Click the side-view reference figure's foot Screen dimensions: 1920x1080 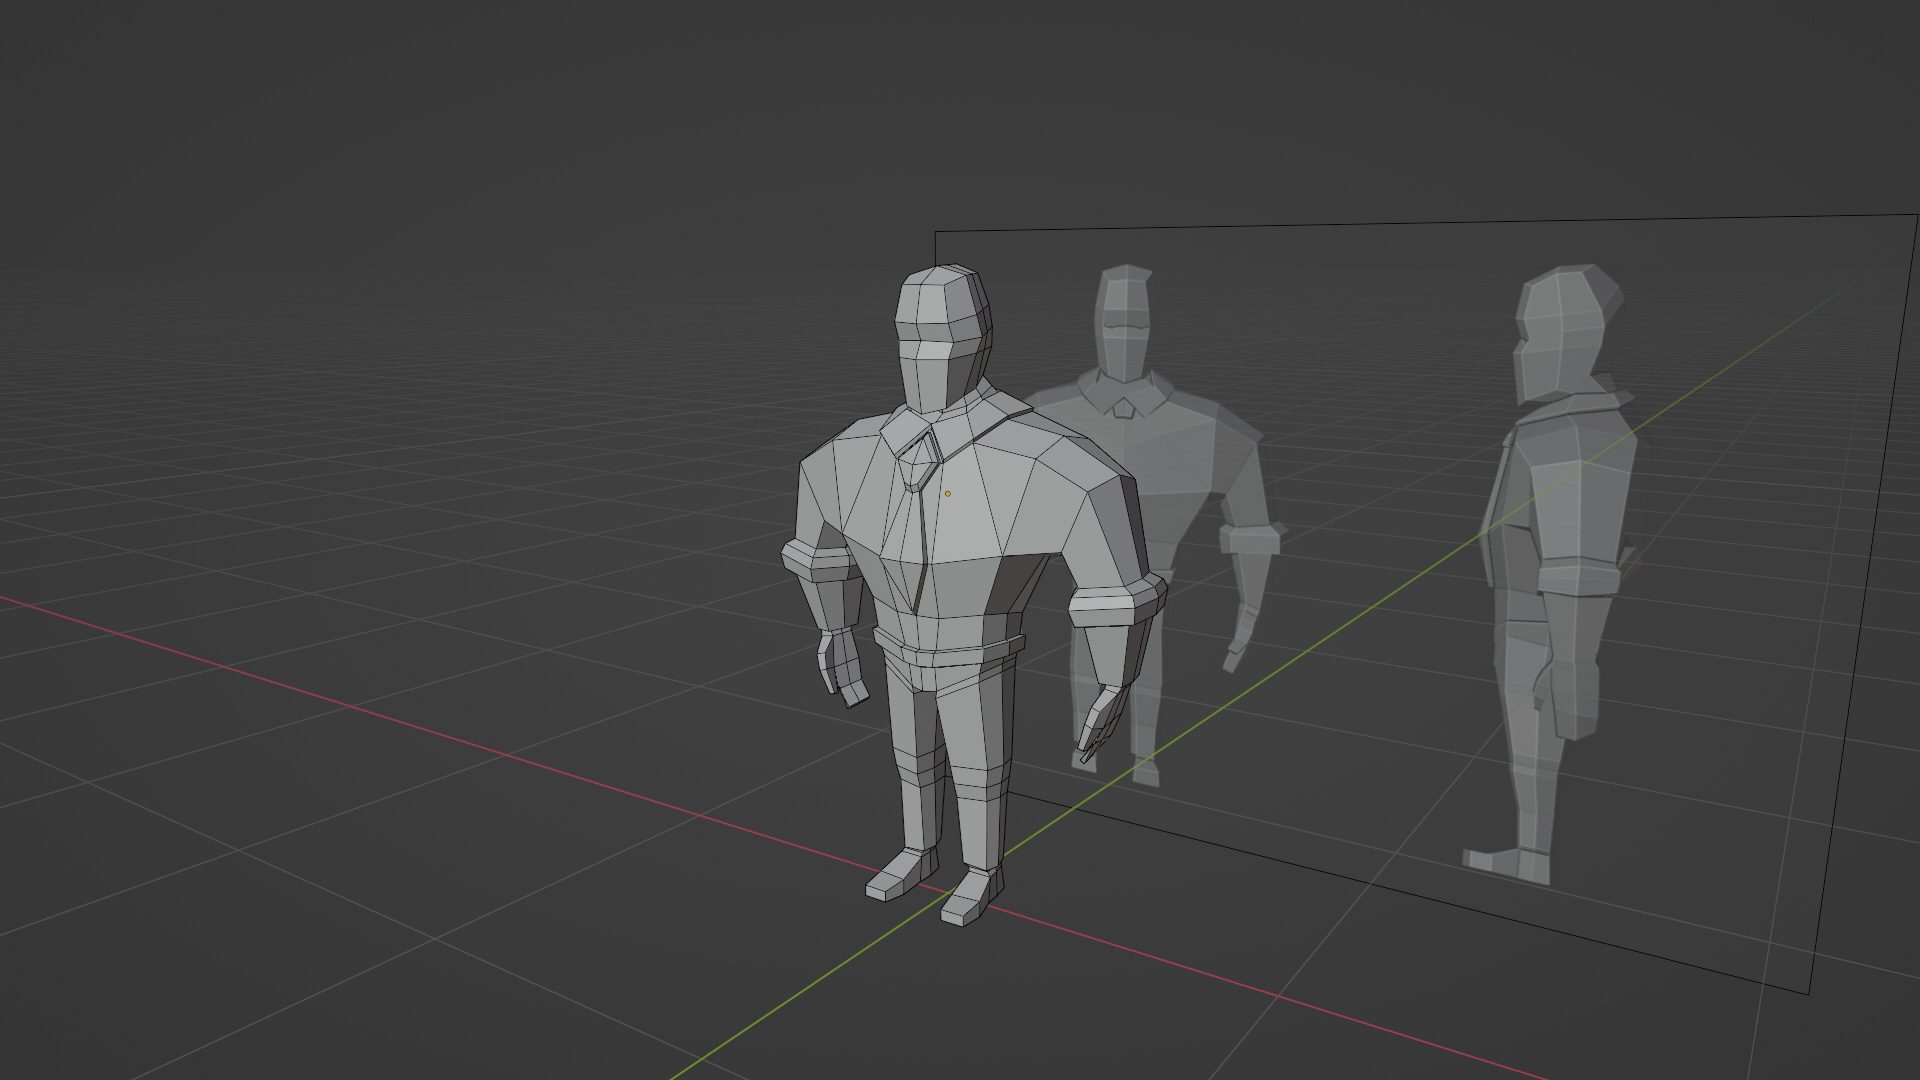pos(1505,863)
